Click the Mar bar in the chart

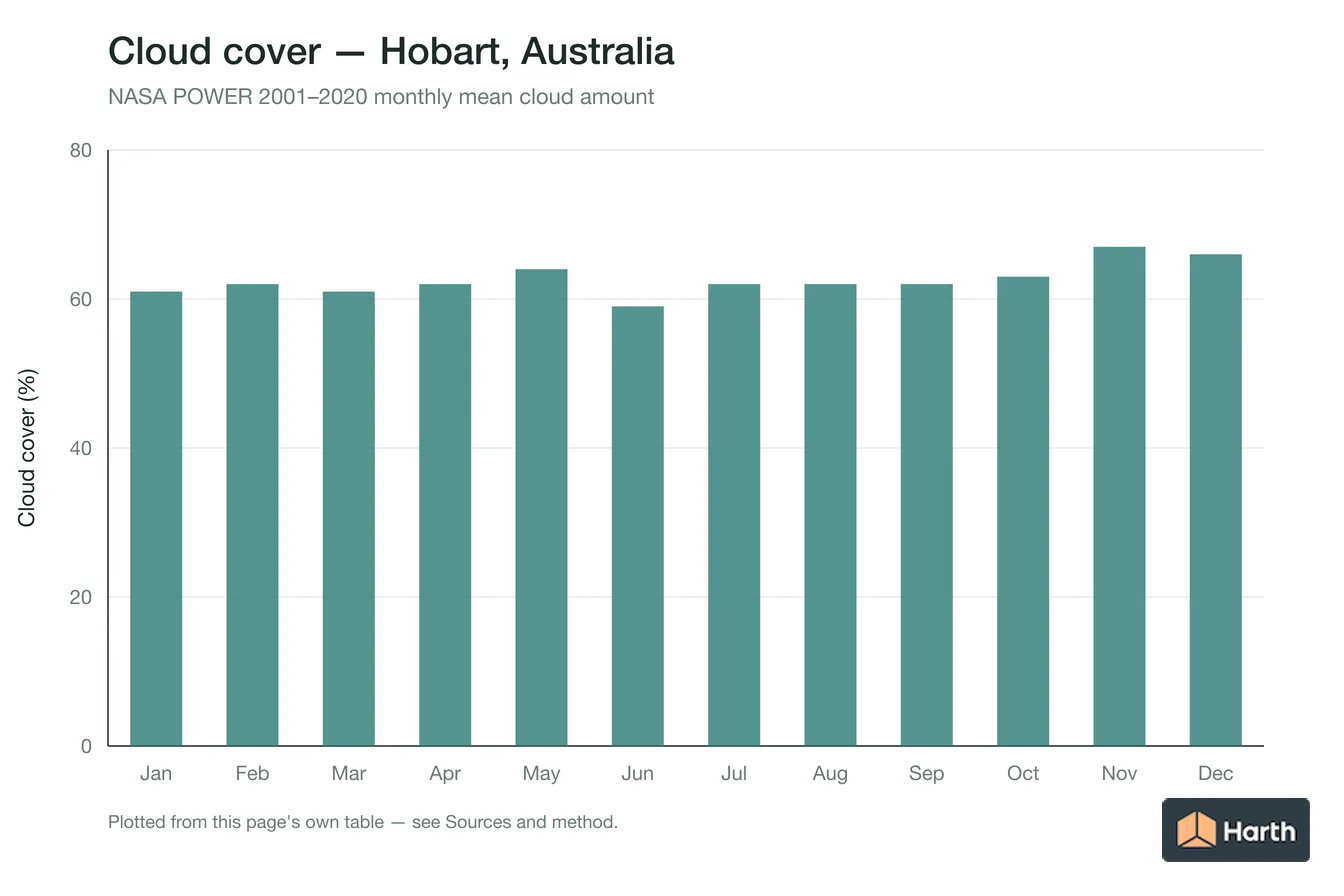coord(349,519)
